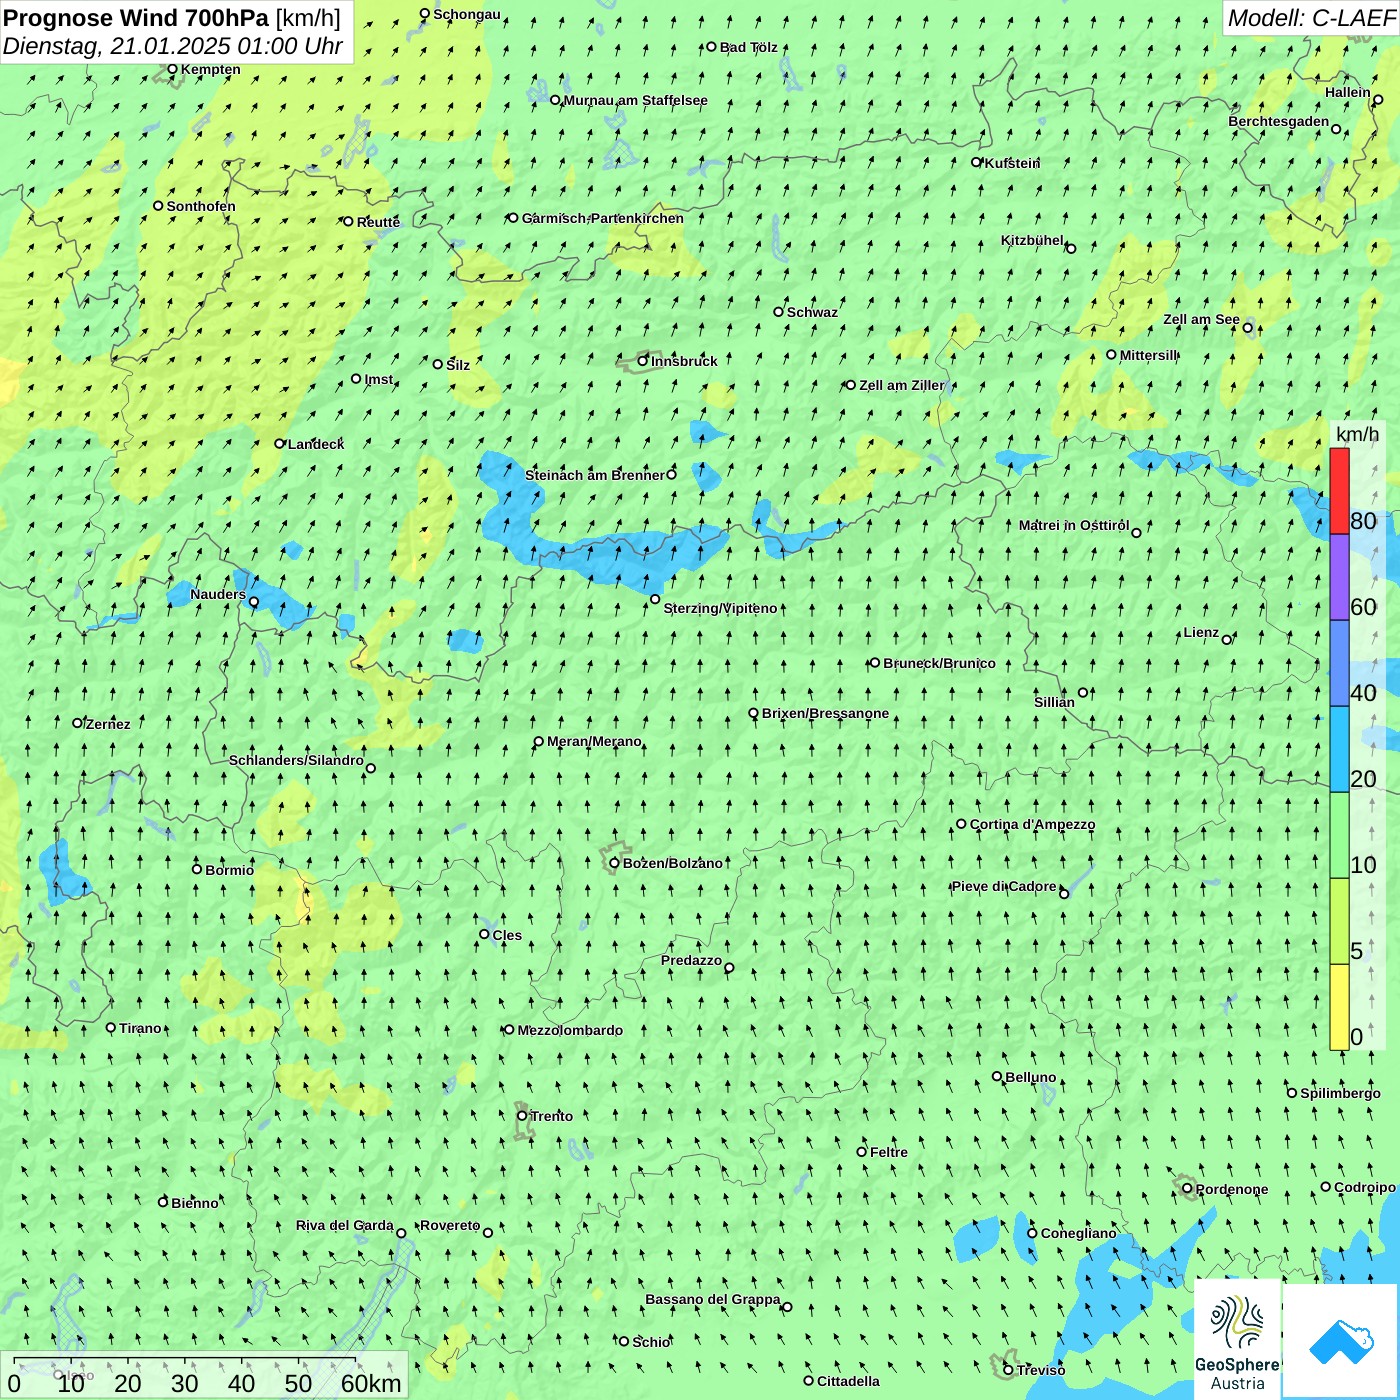
Task: Click the Landeck marker circle
Action: (280, 444)
